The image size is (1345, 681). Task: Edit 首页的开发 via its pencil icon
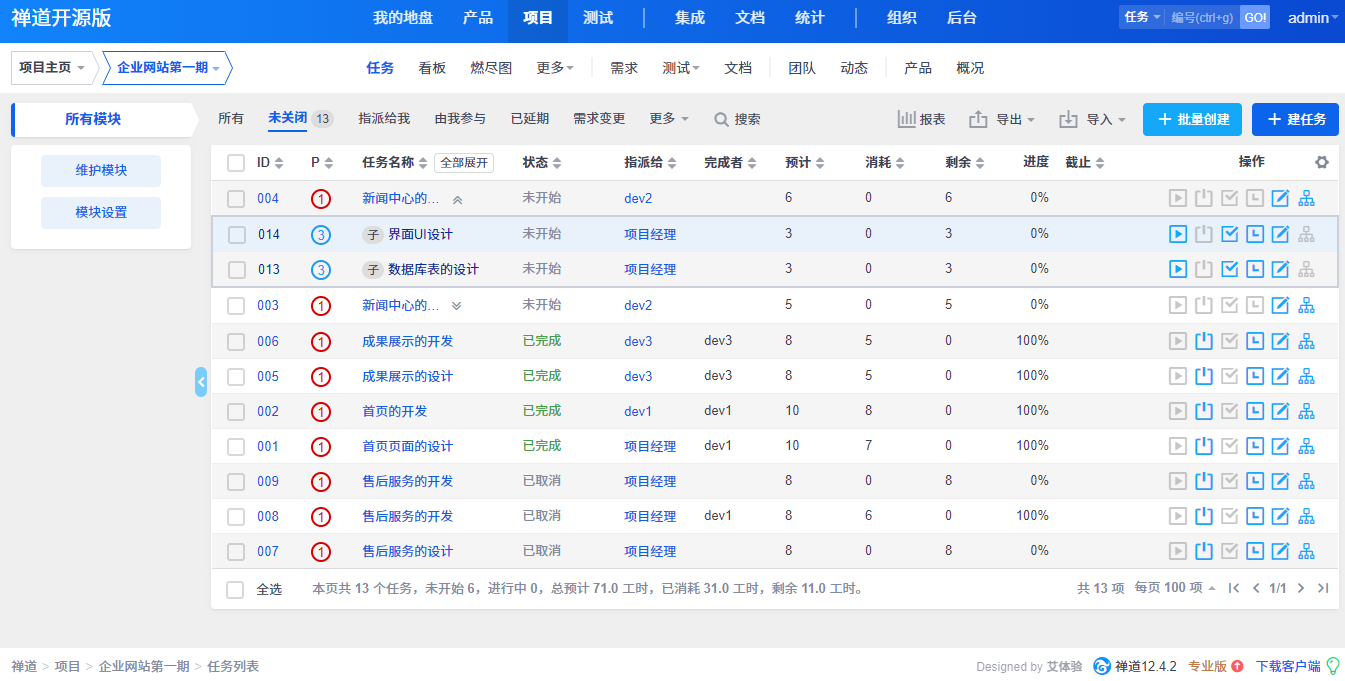(1280, 411)
